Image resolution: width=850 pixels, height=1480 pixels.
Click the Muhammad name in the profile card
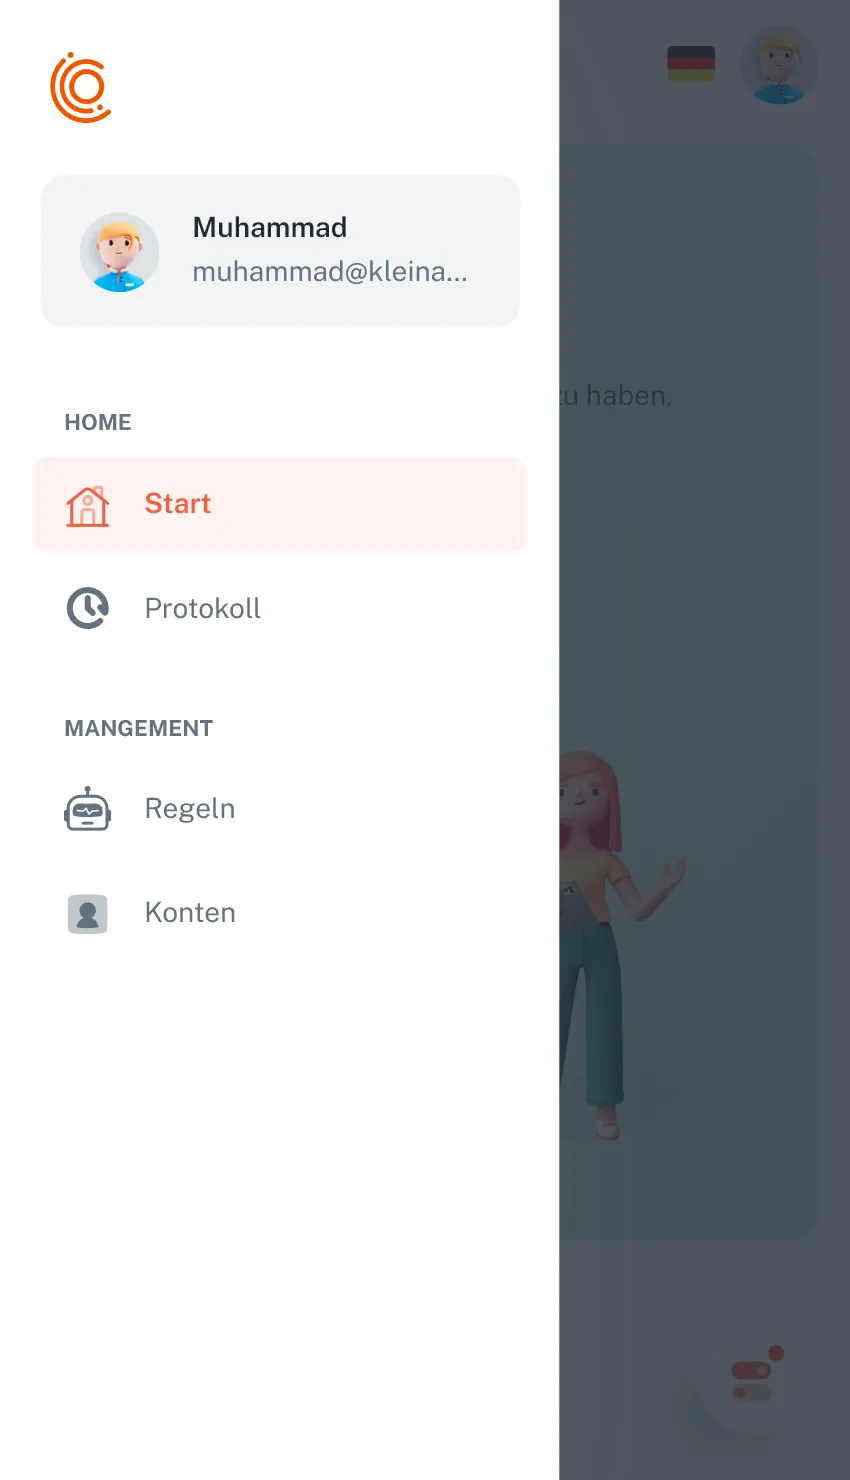click(270, 228)
